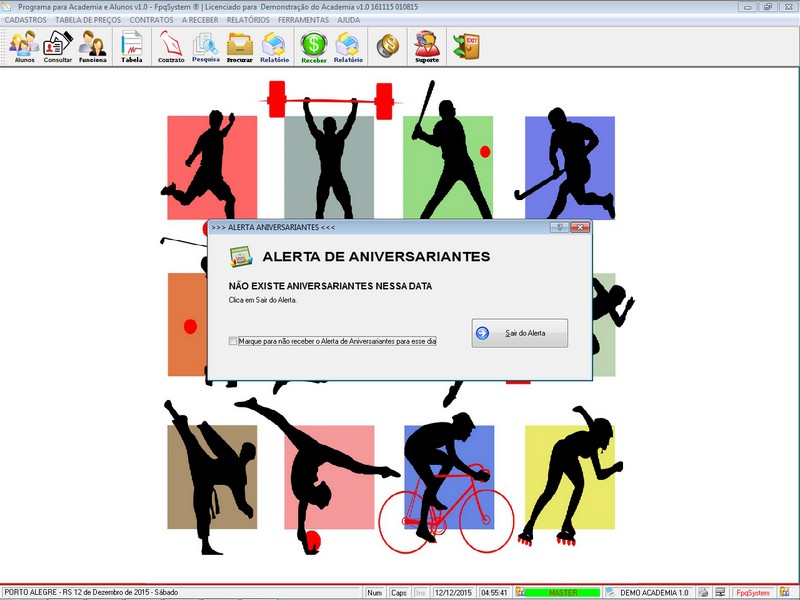Open Relatório icon next to Procurar
Viewport: 800px width, 600px height.
point(274,46)
